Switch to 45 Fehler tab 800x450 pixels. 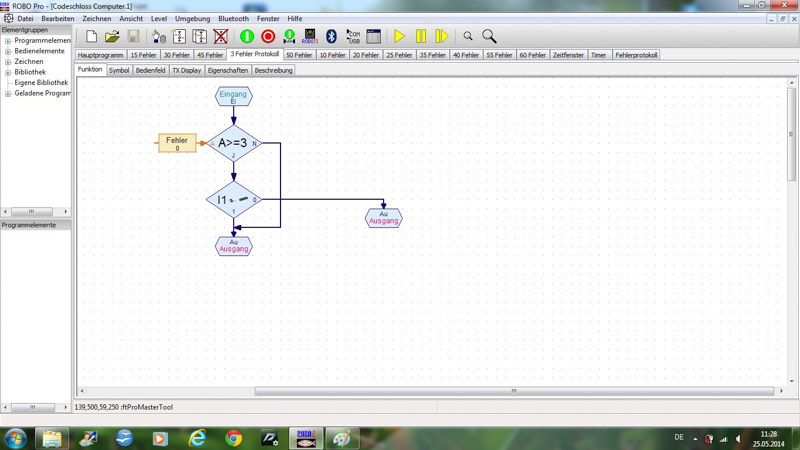[210, 55]
